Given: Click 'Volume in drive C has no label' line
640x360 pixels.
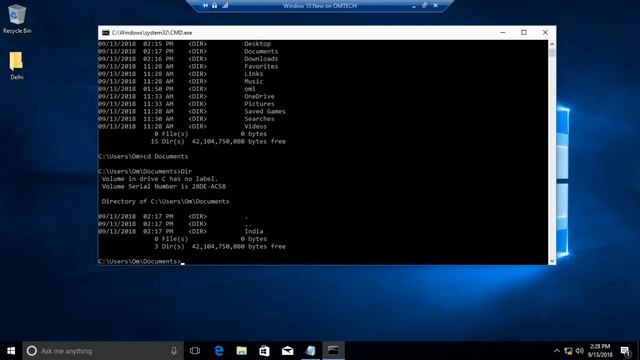Looking at the screenshot, I should (160, 179).
